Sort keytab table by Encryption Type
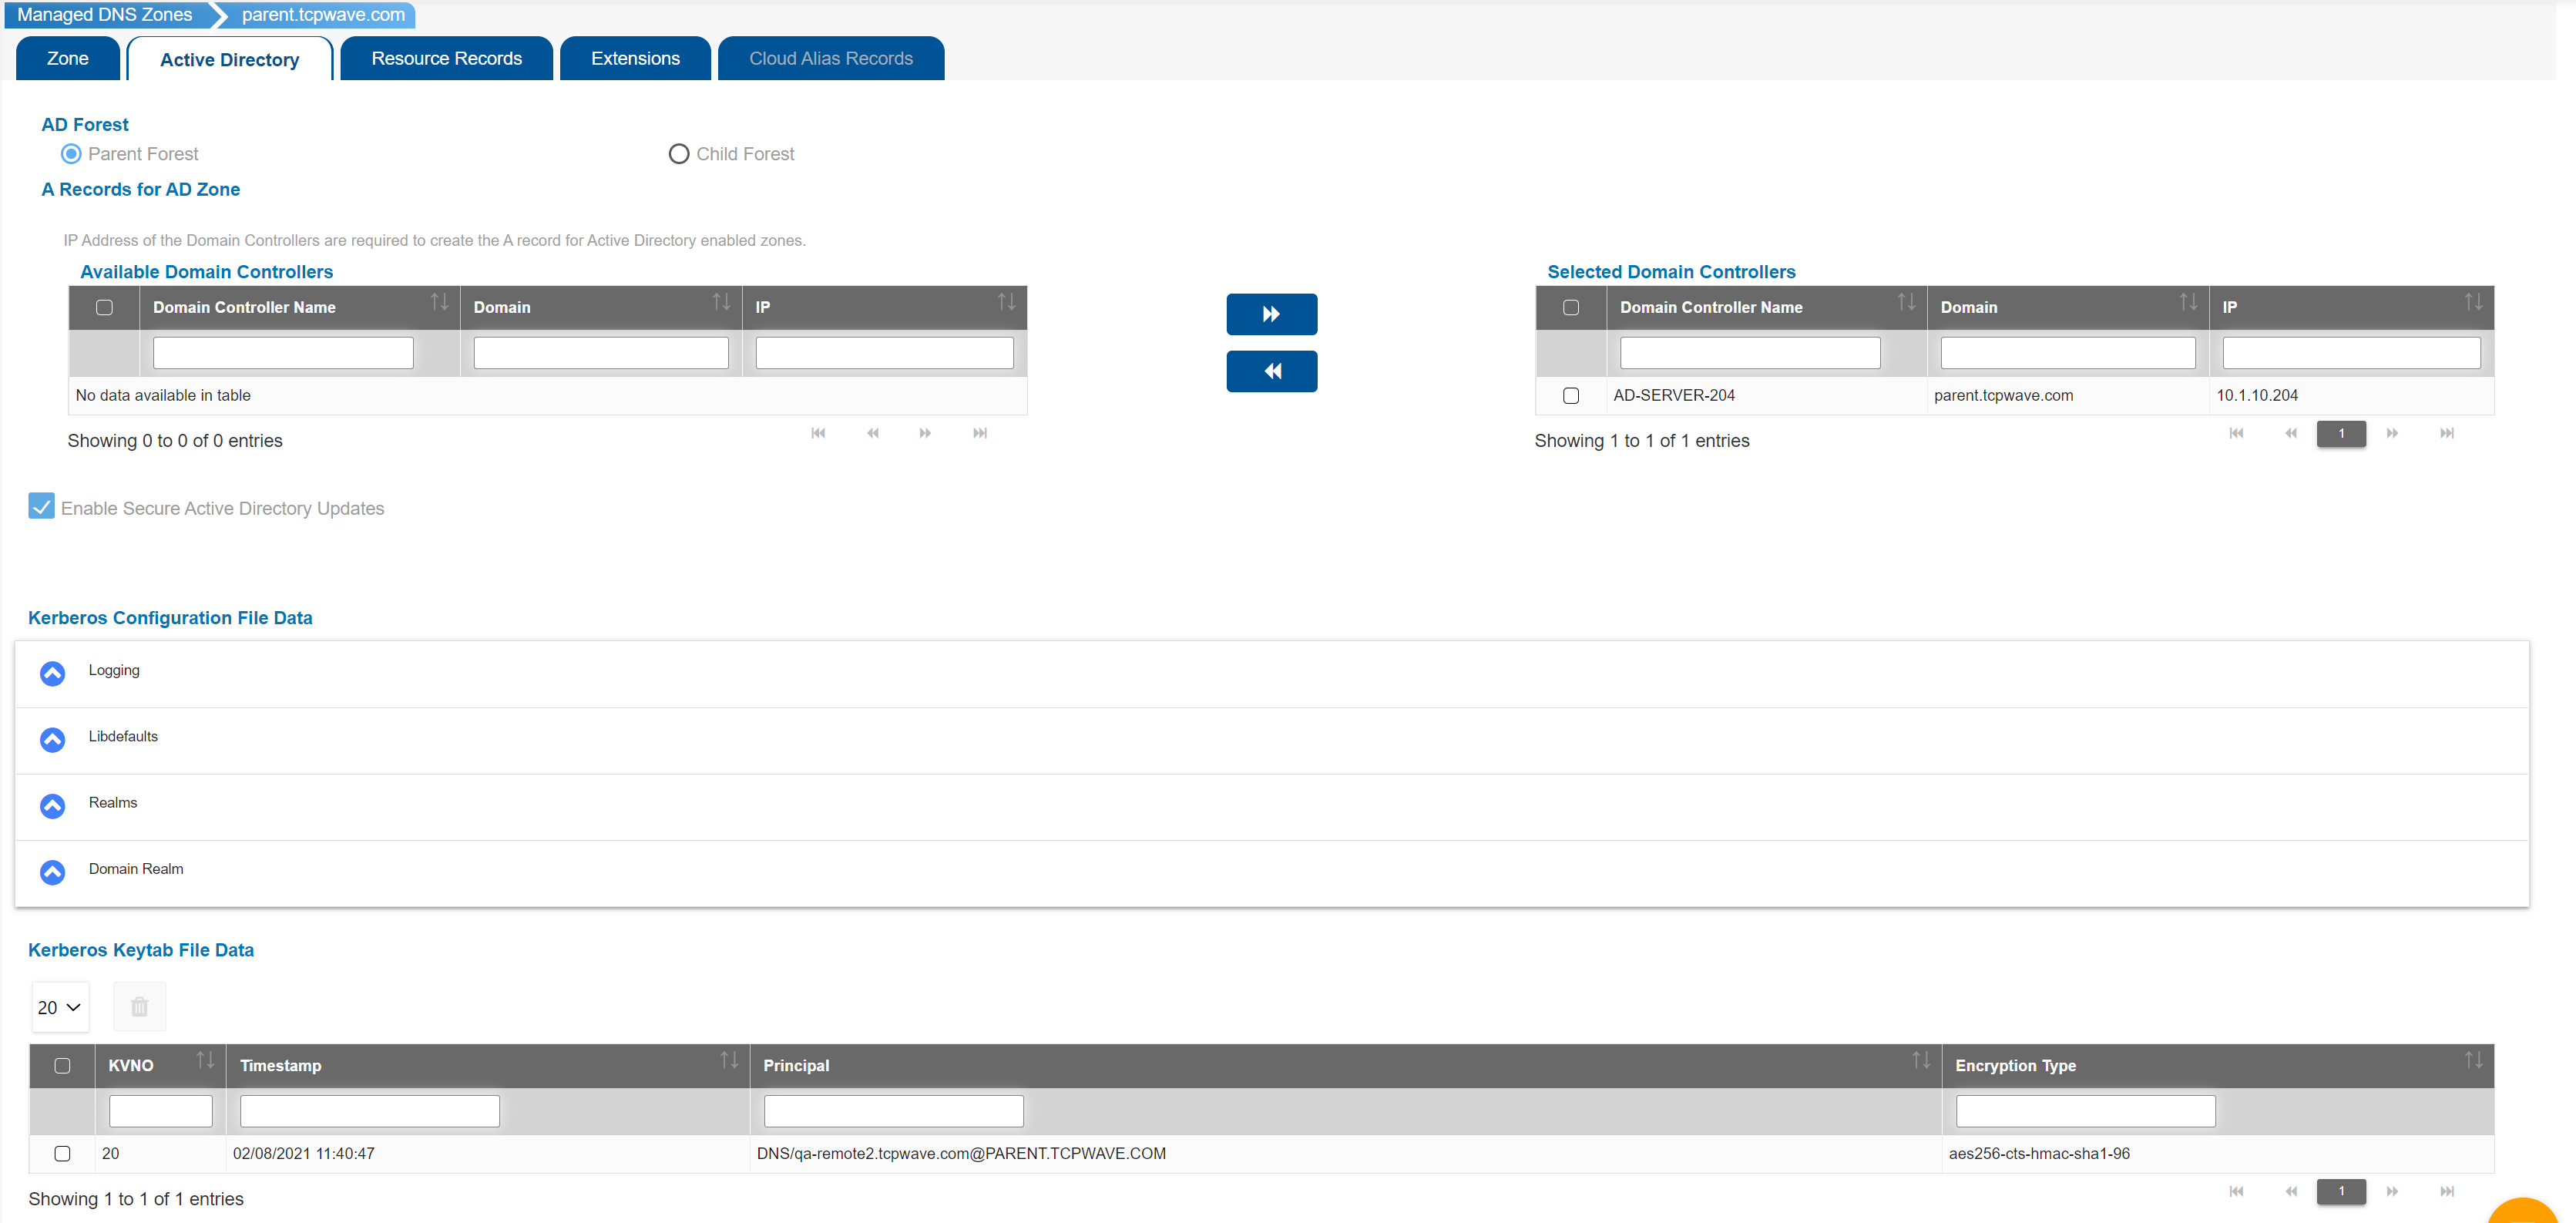 pos(2473,1060)
